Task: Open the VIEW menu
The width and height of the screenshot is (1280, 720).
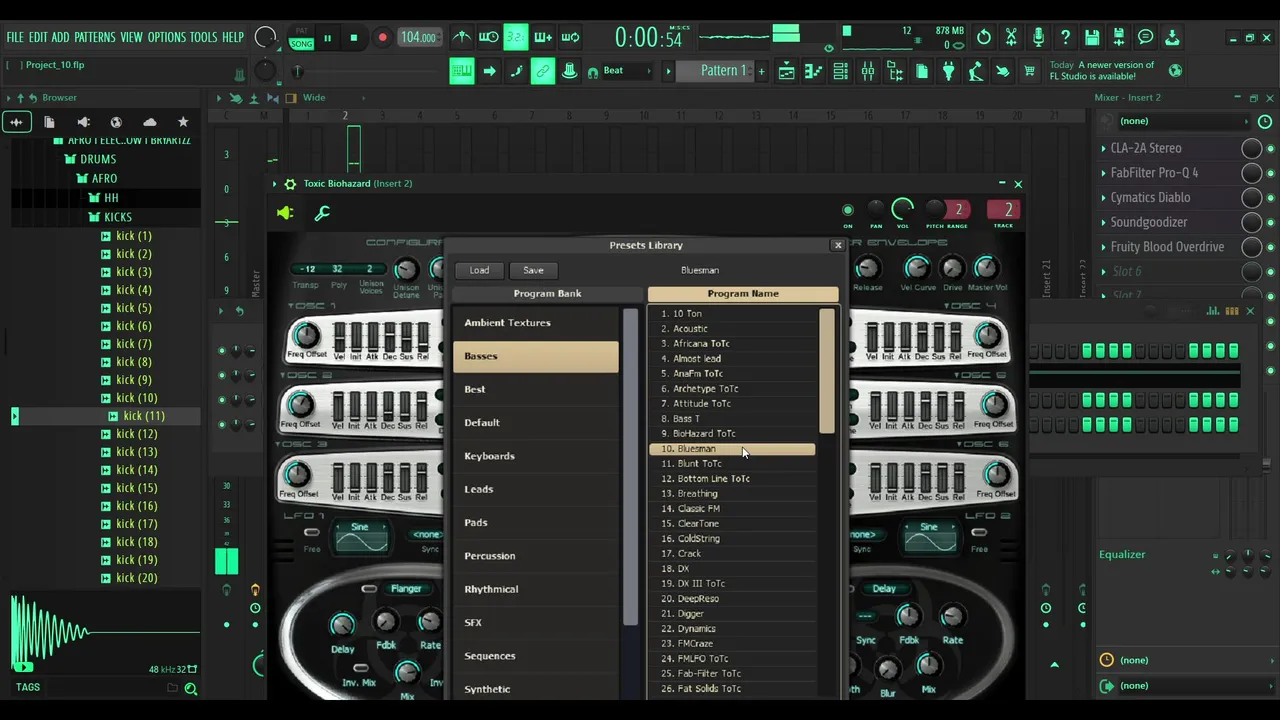Action: point(131,37)
